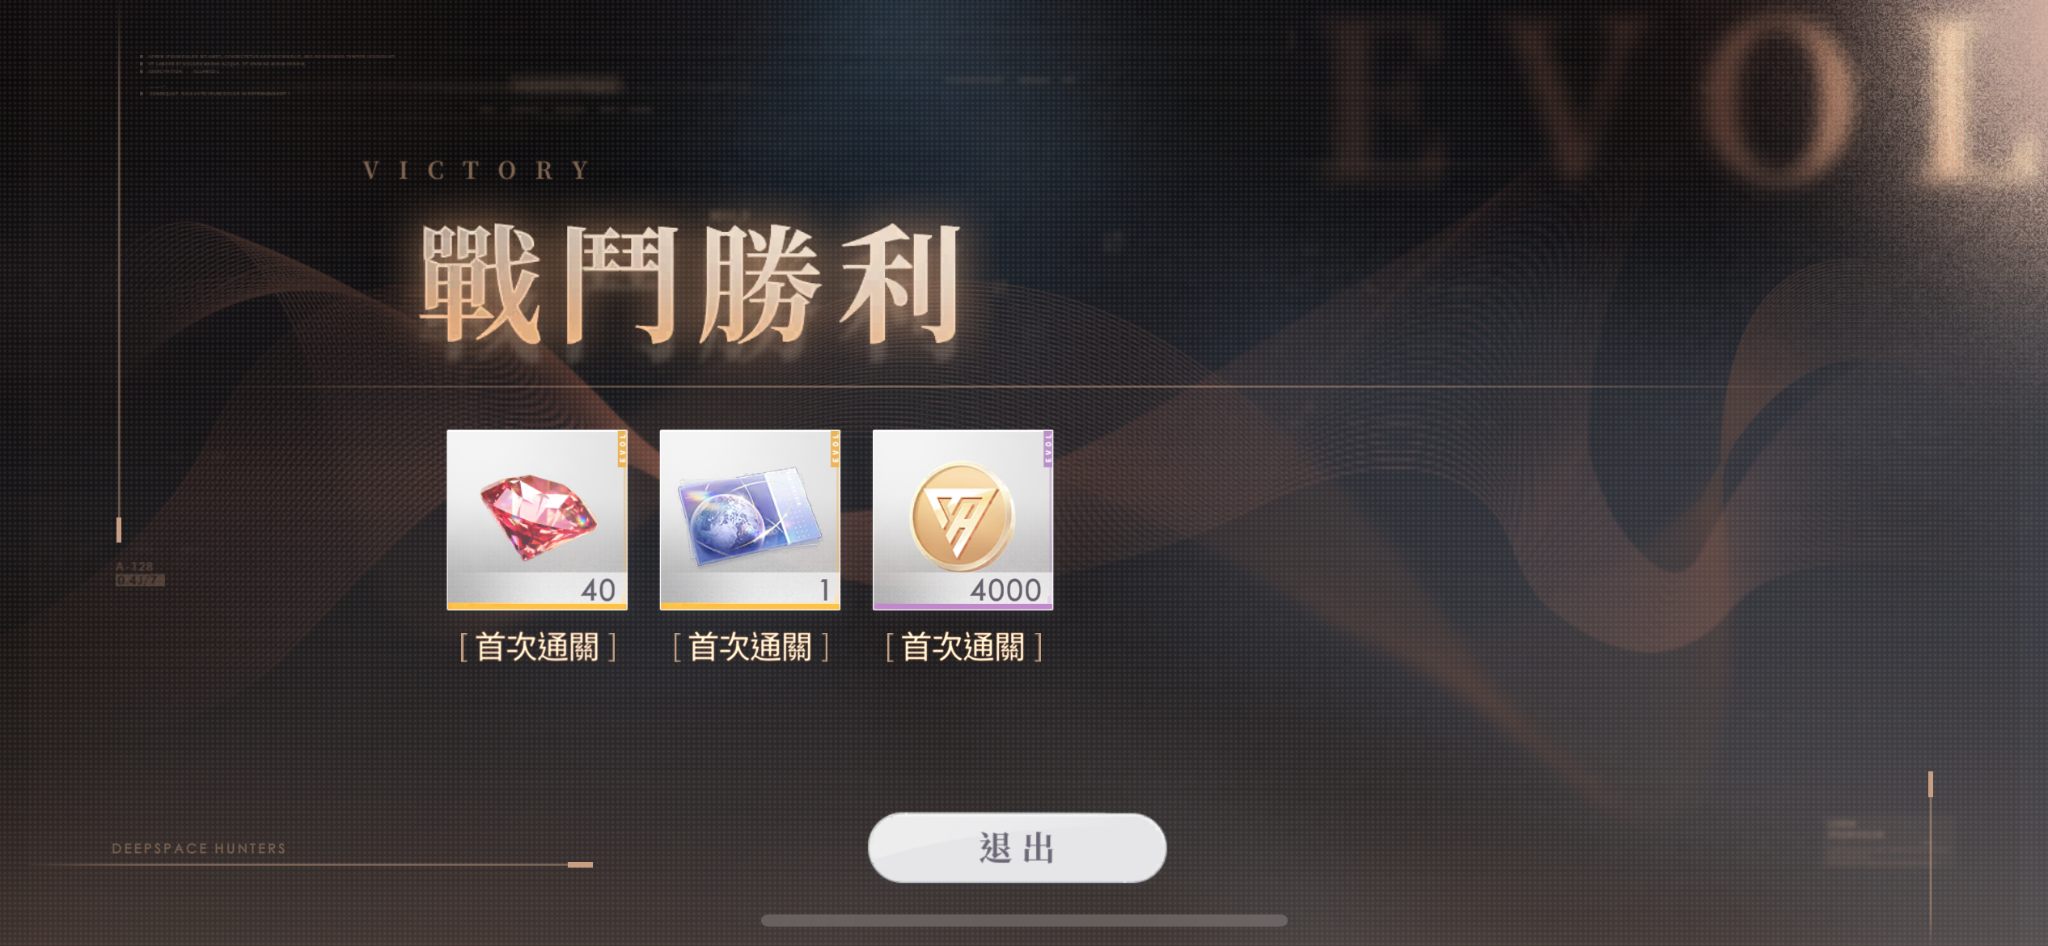
Task: Click the progress line beneath DEEPSPACE HUNTERS
Action: (x=315, y=864)
